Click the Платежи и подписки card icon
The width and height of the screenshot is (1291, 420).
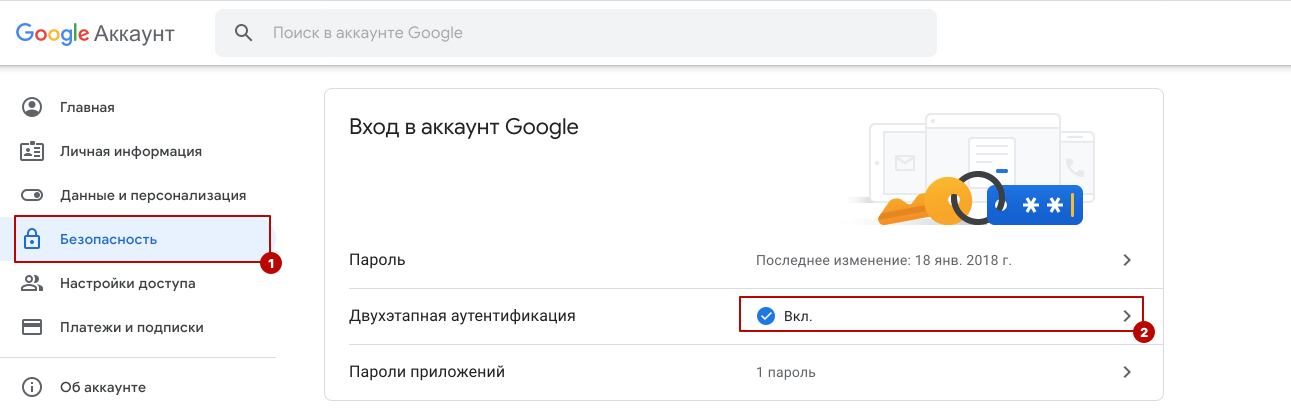coord(32,326)
